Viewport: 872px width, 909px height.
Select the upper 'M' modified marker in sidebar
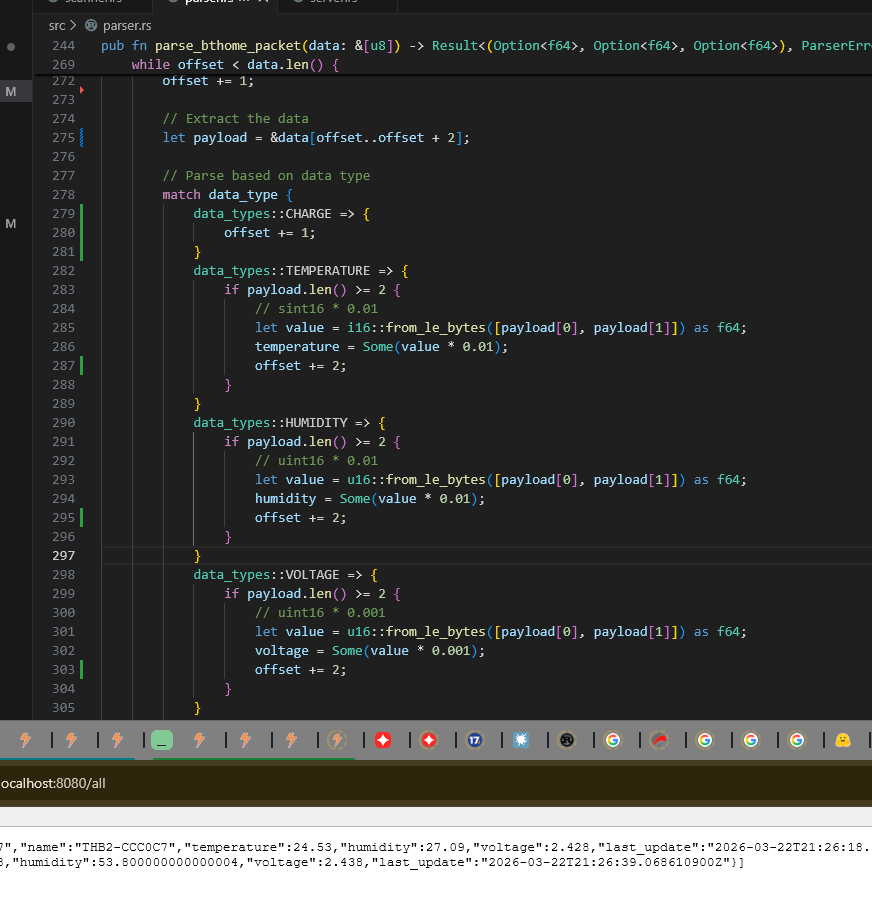click(11, 92)
